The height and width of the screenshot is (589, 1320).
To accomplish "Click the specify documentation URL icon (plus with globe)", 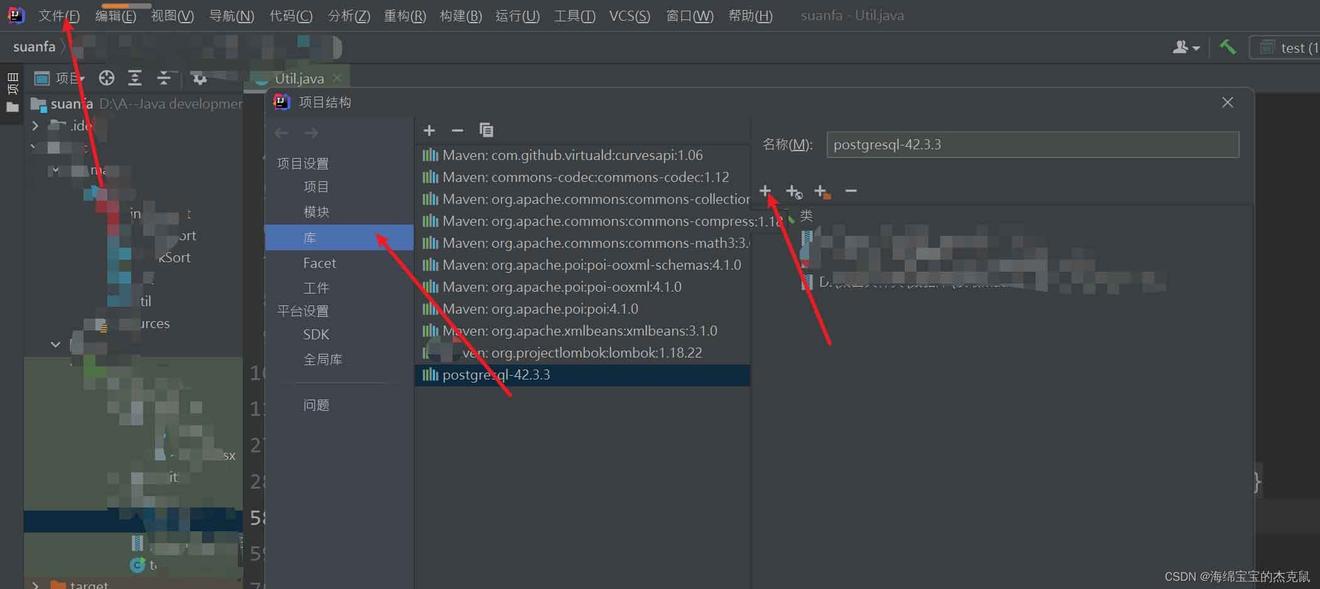I will click(x=794, y=191).
